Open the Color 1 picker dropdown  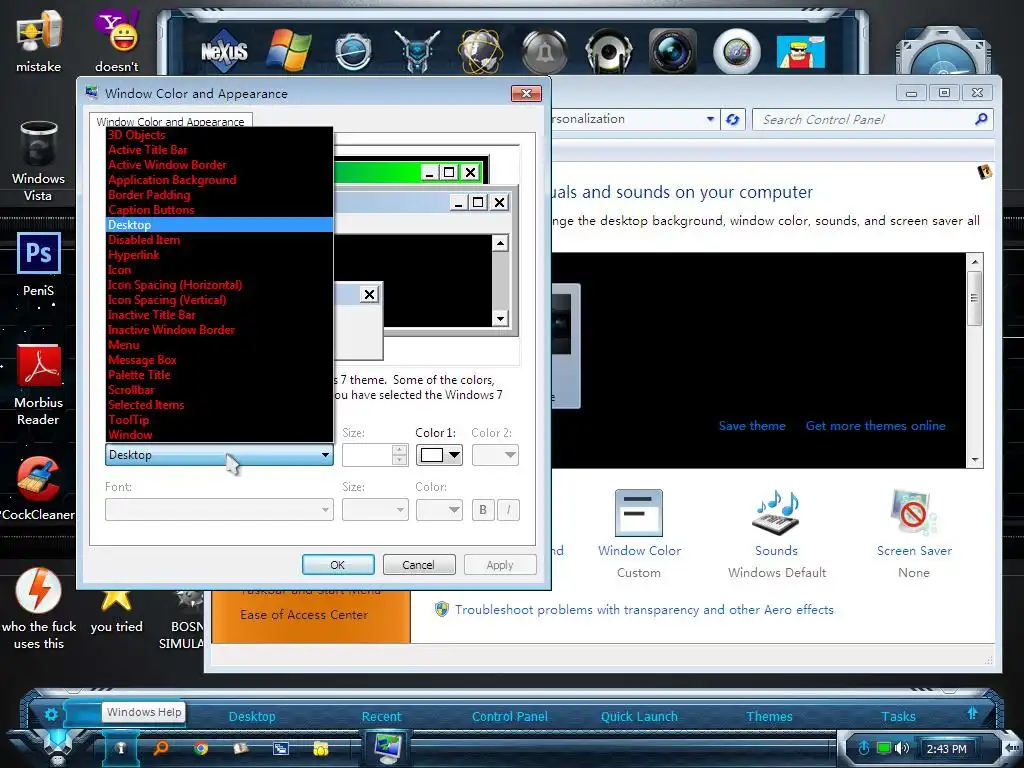(440, 455)
